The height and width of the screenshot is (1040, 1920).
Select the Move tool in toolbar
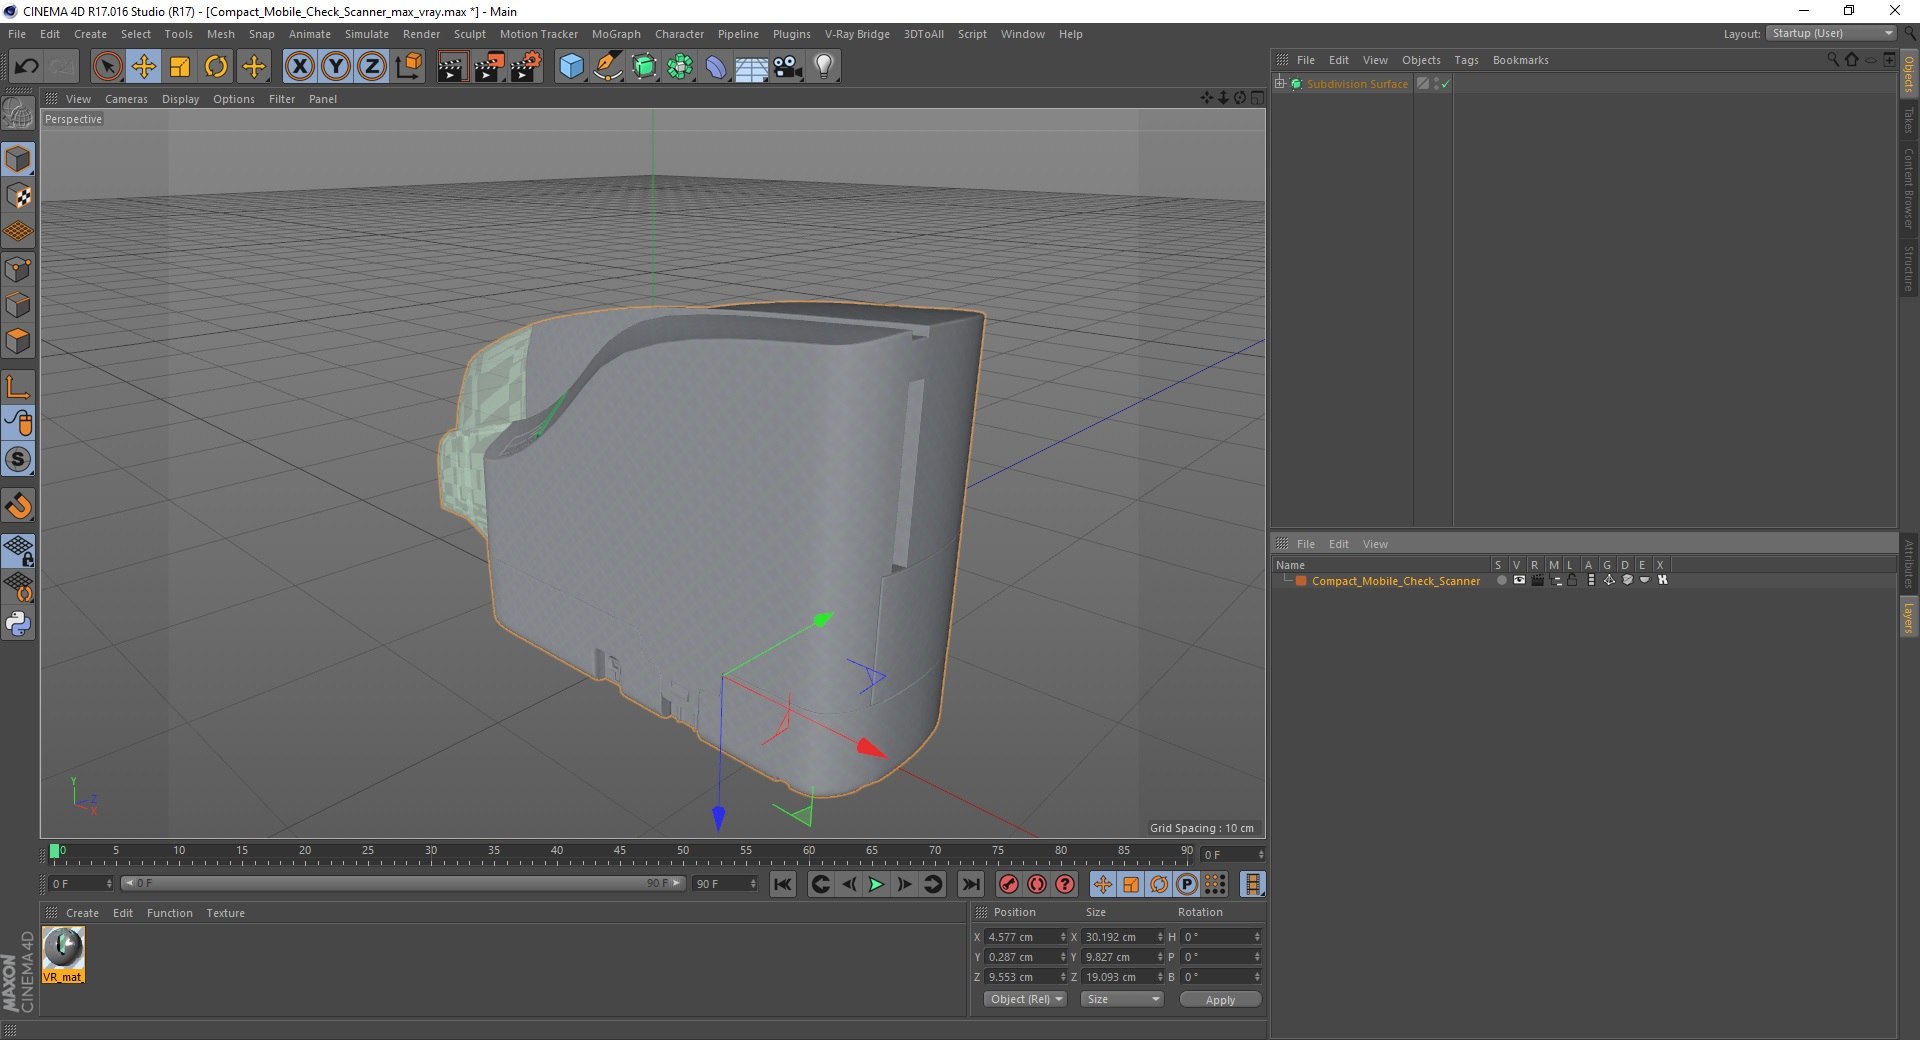pyautogui.click(x=143, y=67)
